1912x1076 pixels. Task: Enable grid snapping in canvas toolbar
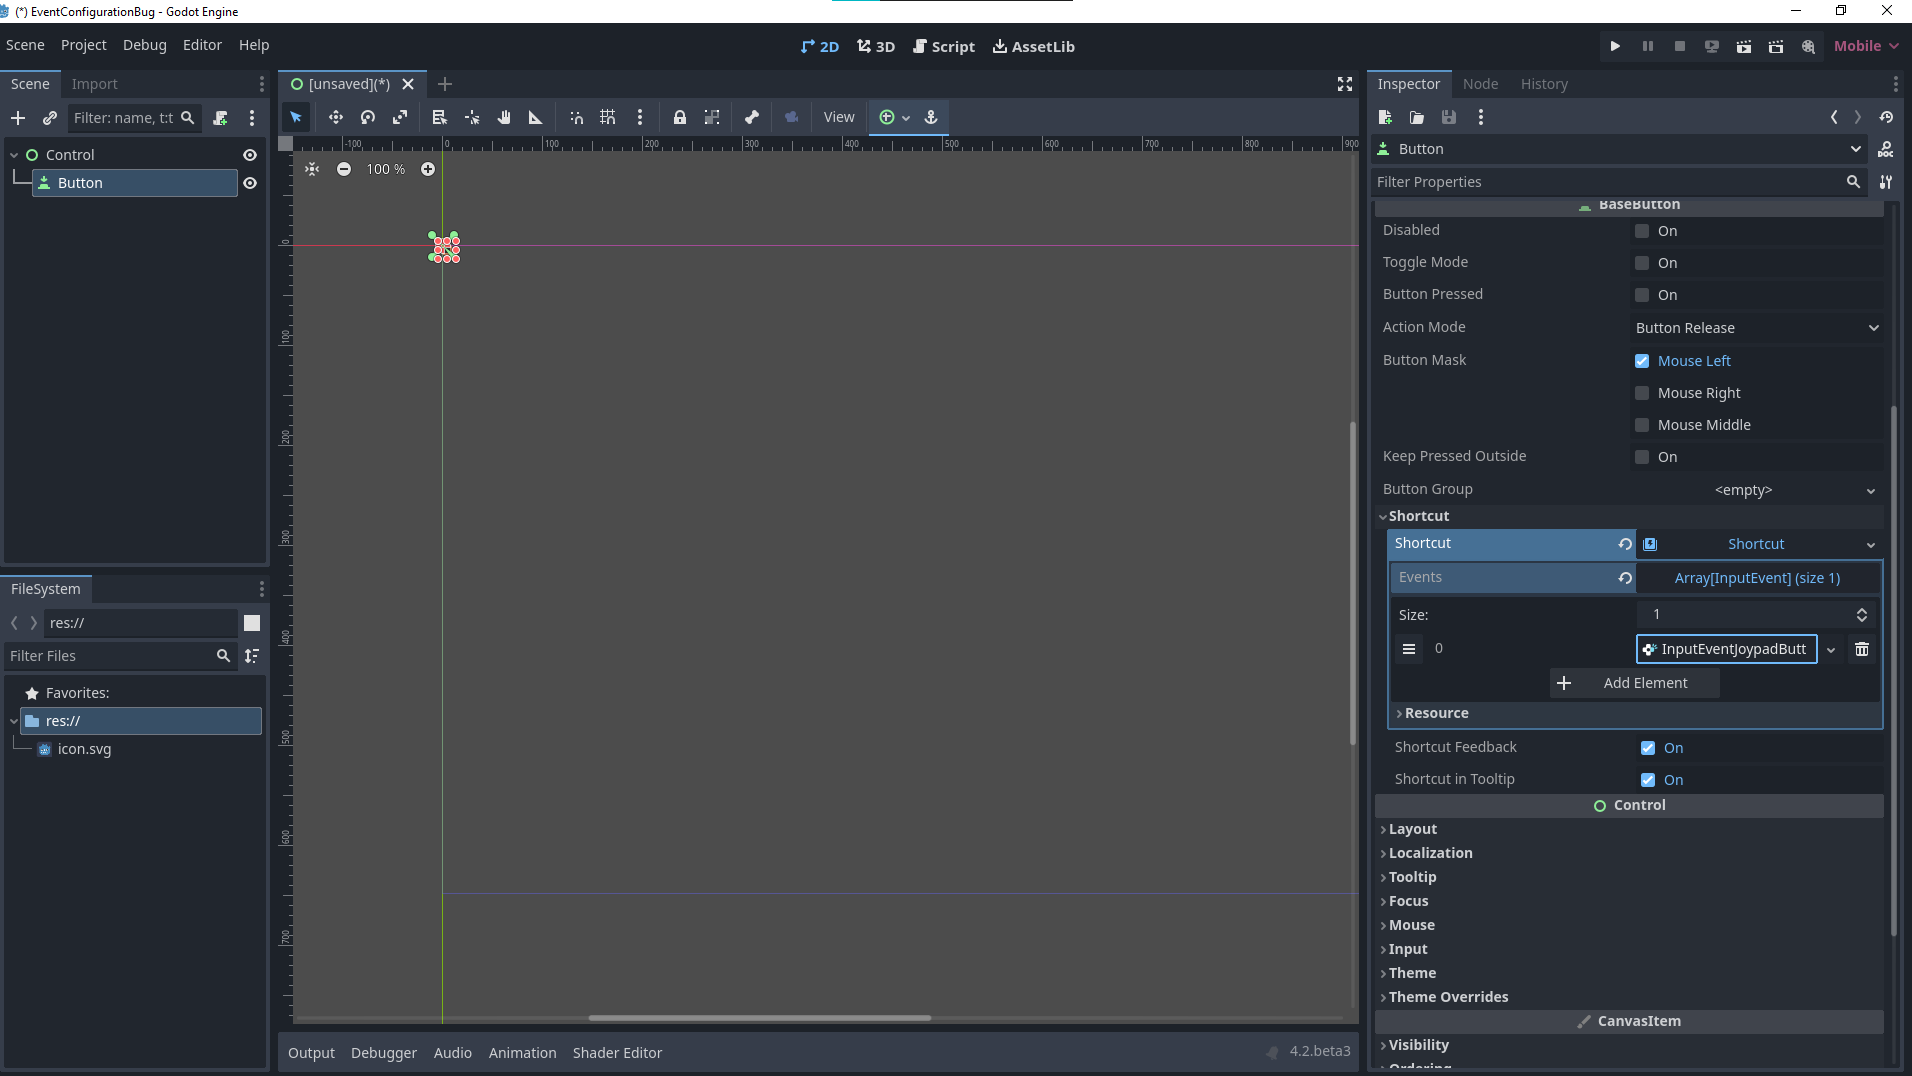pos(607,117)
